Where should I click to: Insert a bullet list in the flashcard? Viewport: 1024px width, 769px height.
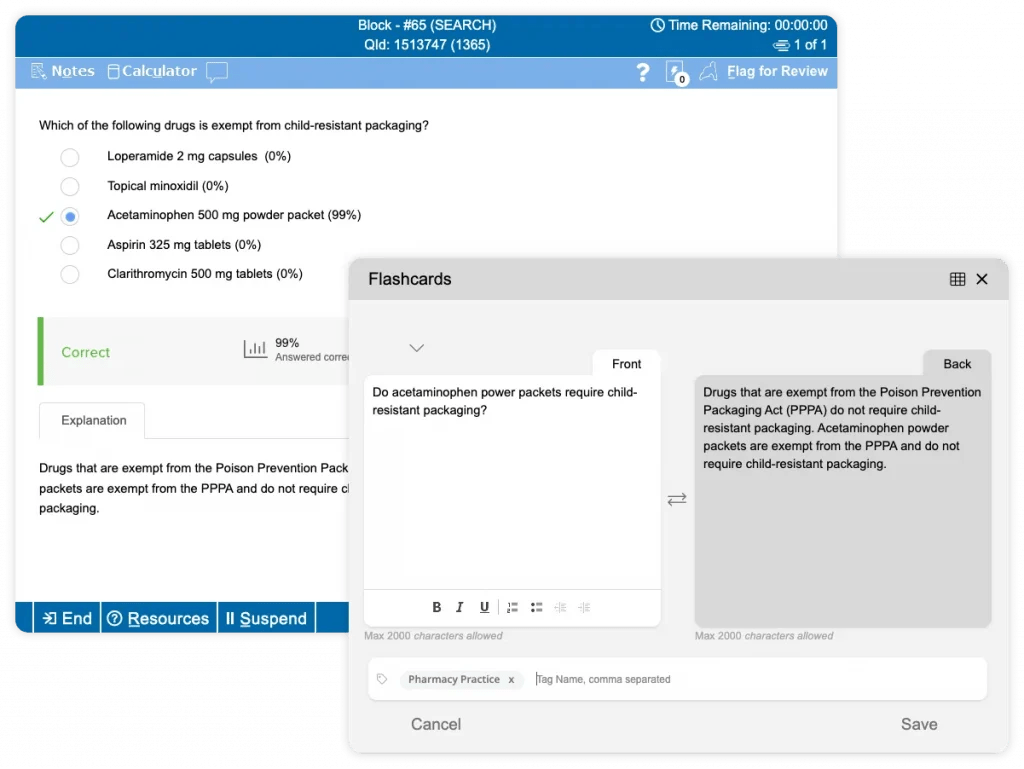point(536,607)
